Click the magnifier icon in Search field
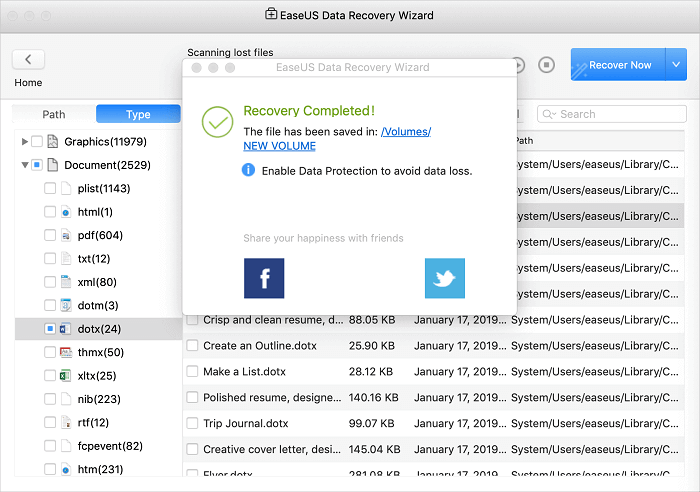 (549, 114)
